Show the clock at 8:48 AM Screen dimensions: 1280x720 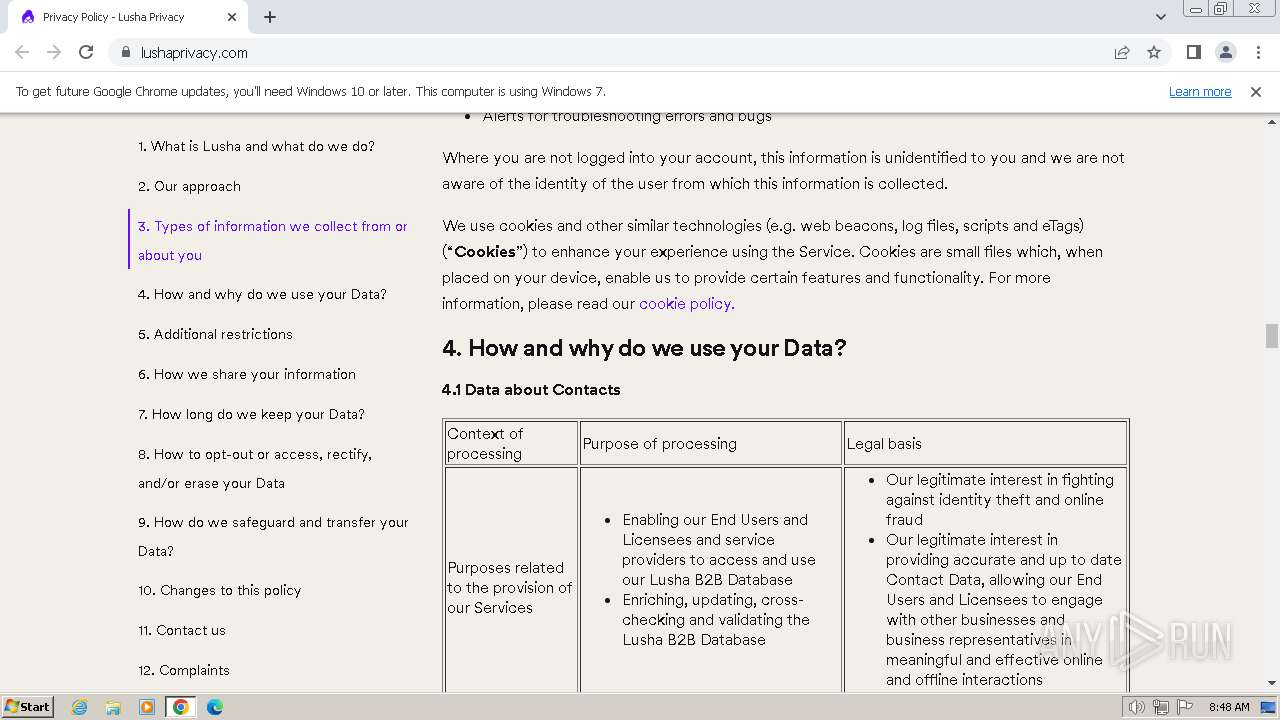tap(1229, 707)
